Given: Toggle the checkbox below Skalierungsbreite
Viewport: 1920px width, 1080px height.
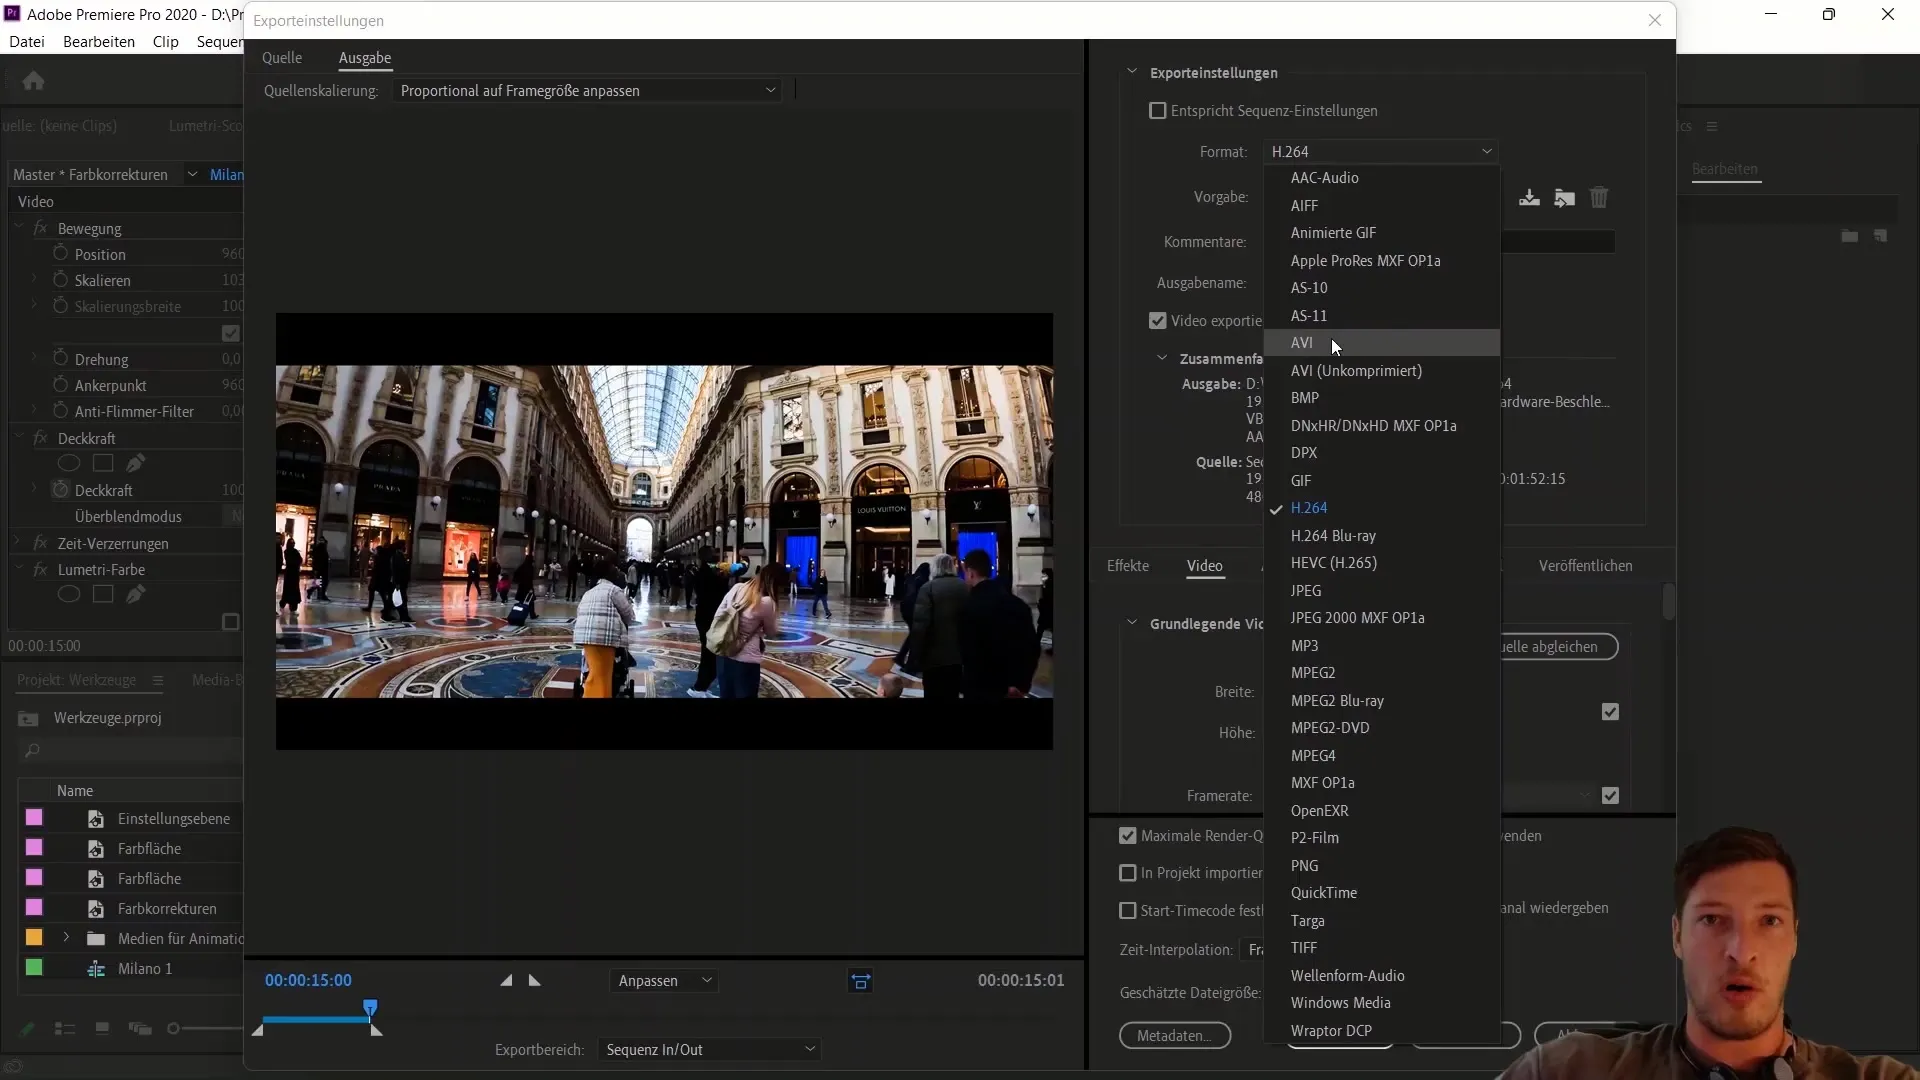Looking at the screenshot, I should click(231, 333).
